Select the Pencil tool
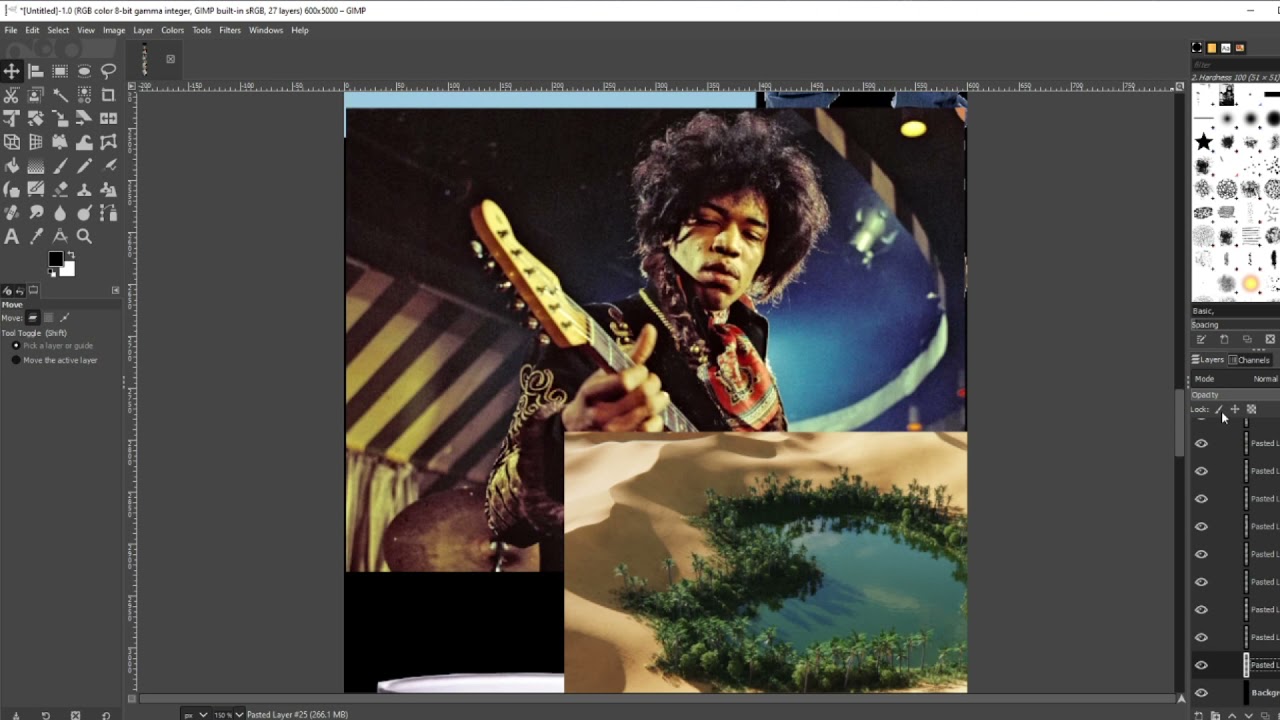 84,166
